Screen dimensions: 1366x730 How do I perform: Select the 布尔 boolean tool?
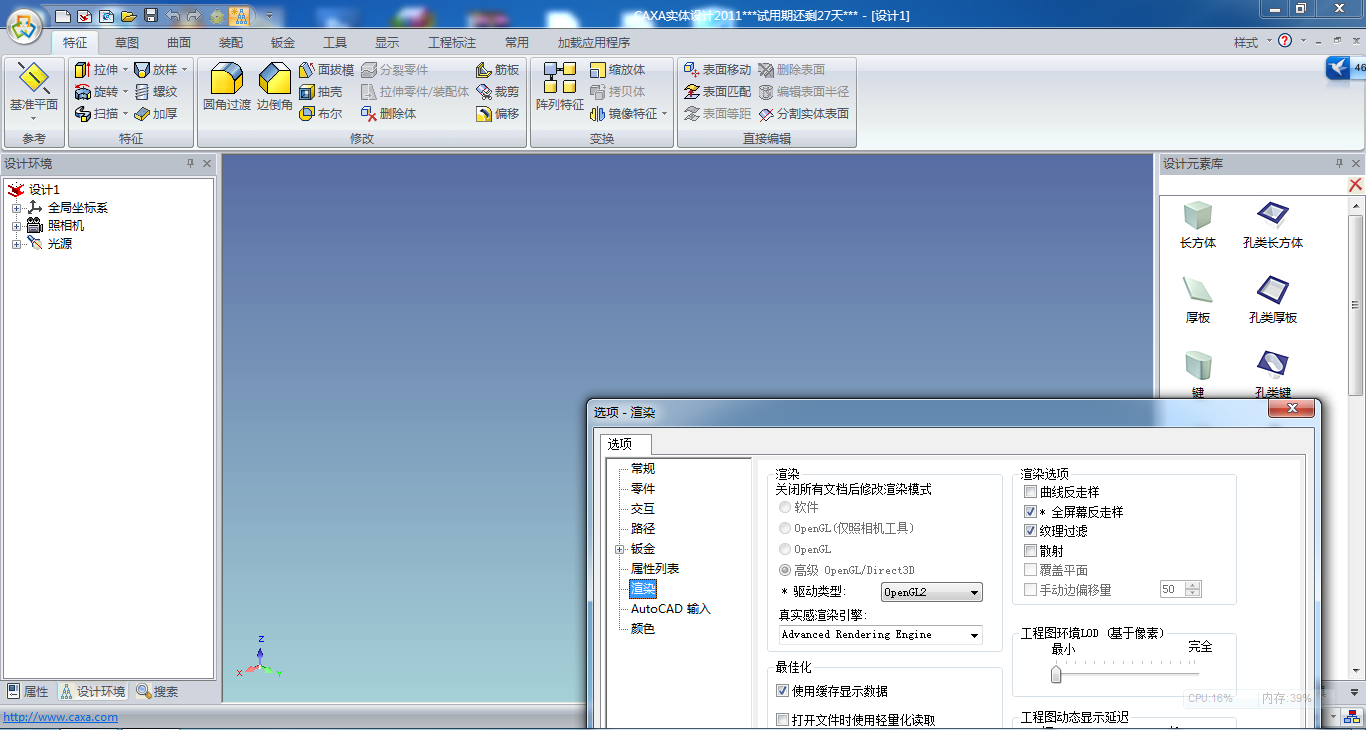(x=322, y=114)
